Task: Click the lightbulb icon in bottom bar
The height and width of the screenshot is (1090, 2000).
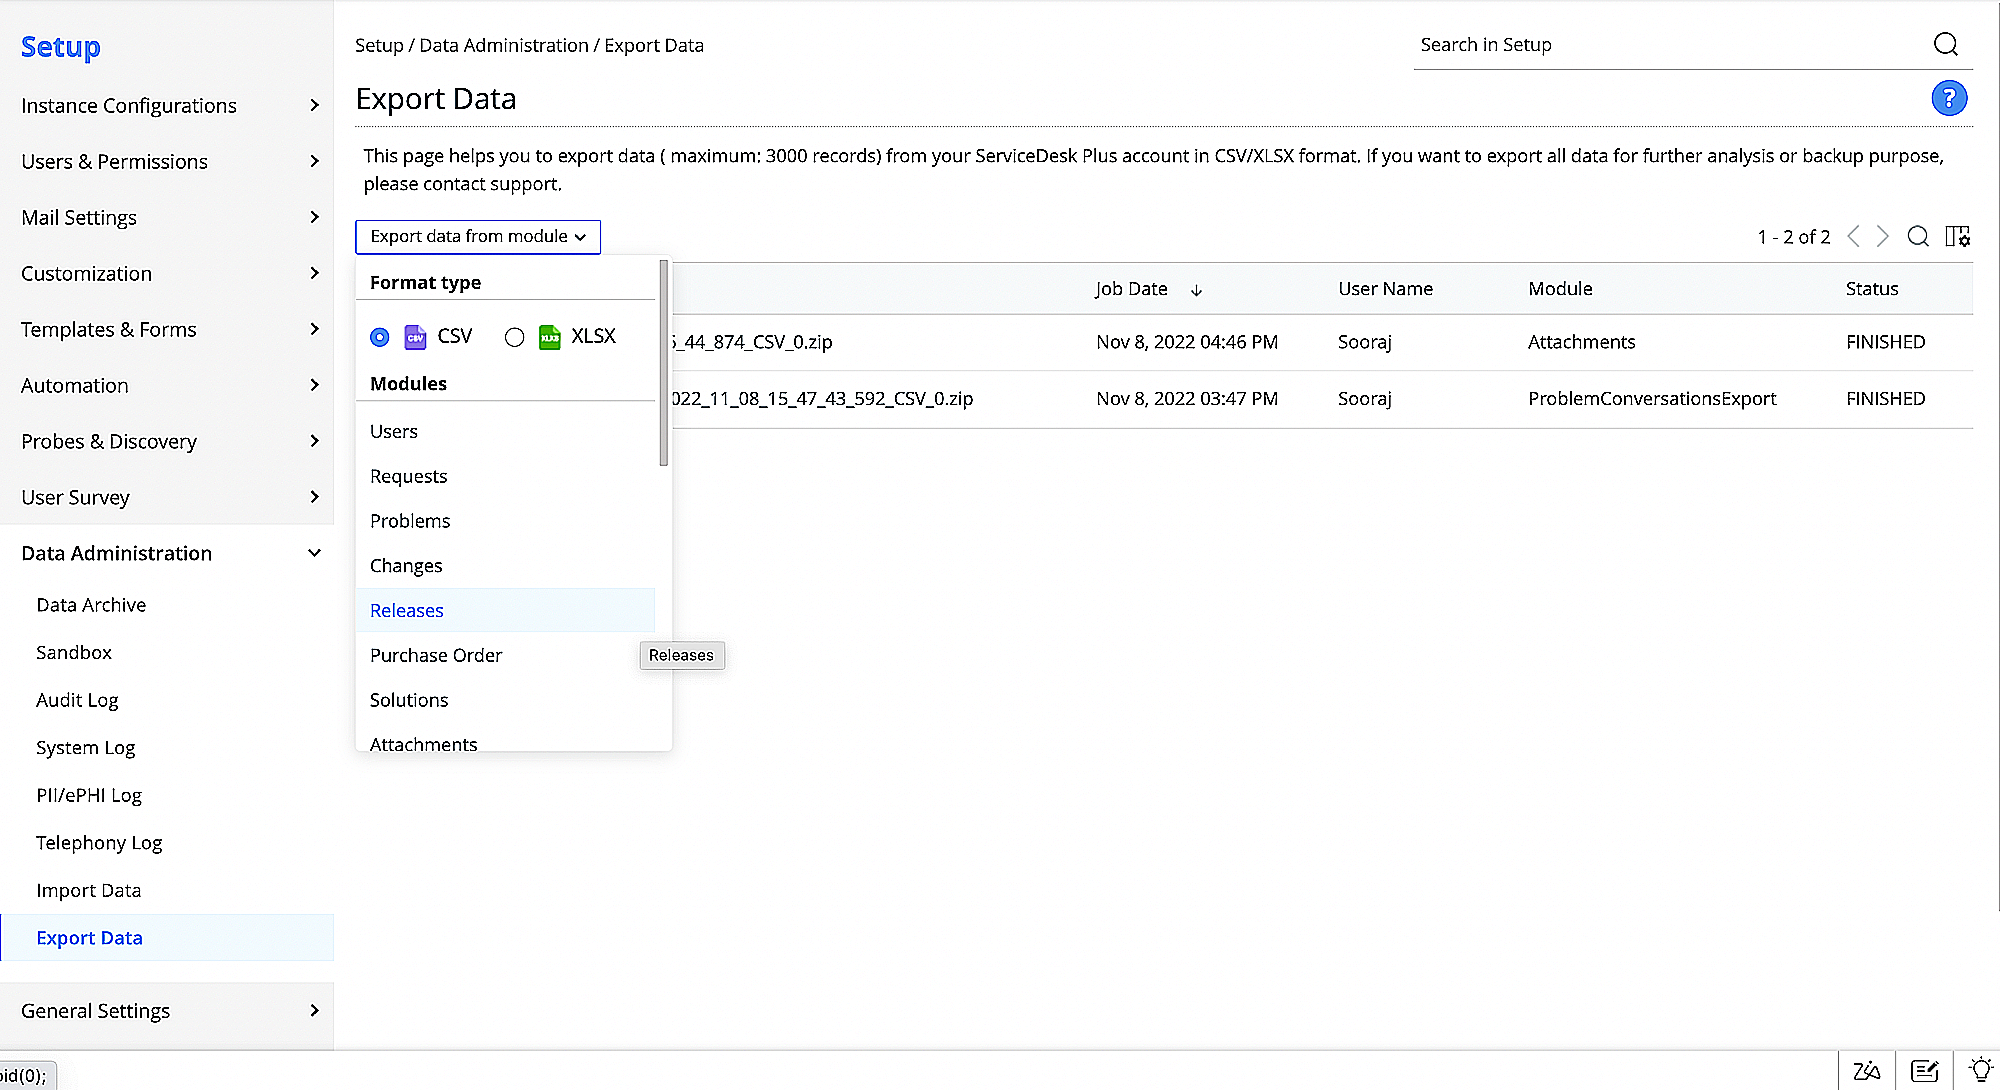Action: [1979, 1070]
